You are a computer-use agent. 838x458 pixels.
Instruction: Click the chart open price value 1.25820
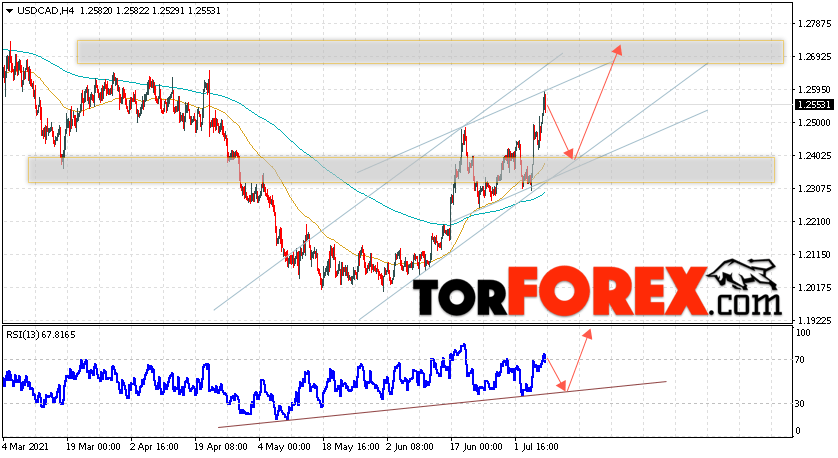click(x=95, y=11)
